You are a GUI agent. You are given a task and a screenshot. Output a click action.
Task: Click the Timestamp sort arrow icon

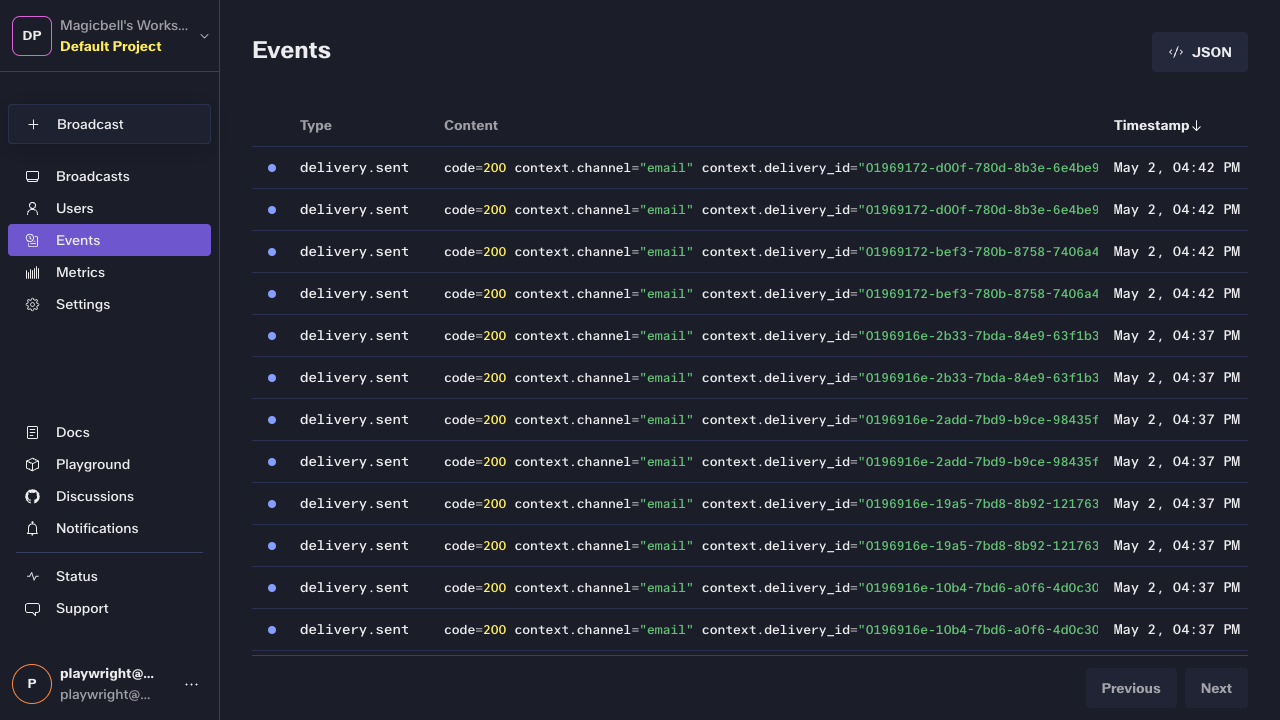click(x=1197, y=126)
